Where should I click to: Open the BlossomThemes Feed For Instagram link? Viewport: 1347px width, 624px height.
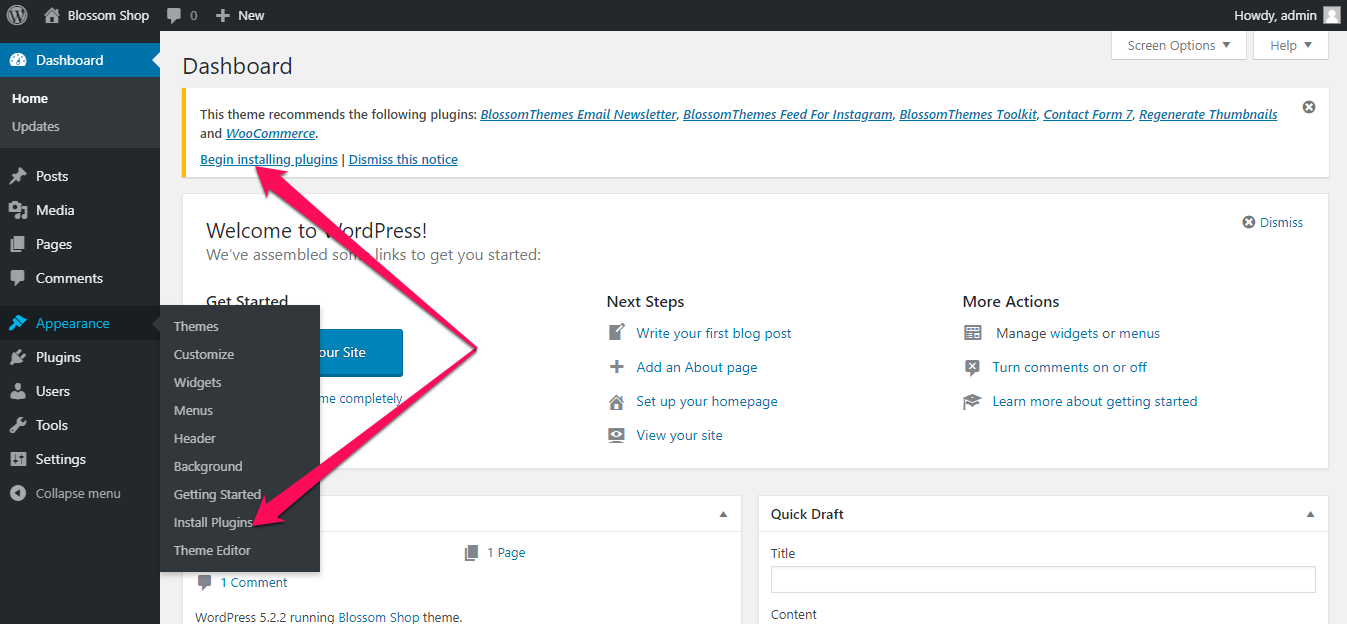pyautogui.click(x=788, y=114)
